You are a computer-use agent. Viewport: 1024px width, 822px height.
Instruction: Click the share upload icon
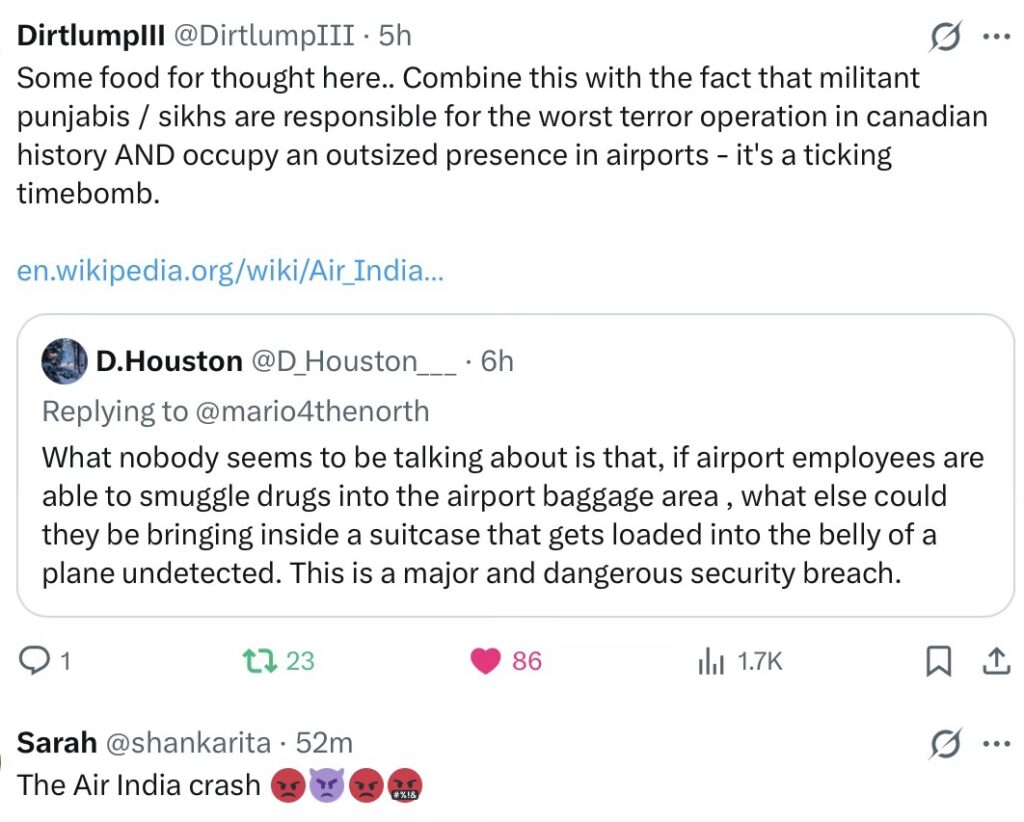(x=997, y=661)
